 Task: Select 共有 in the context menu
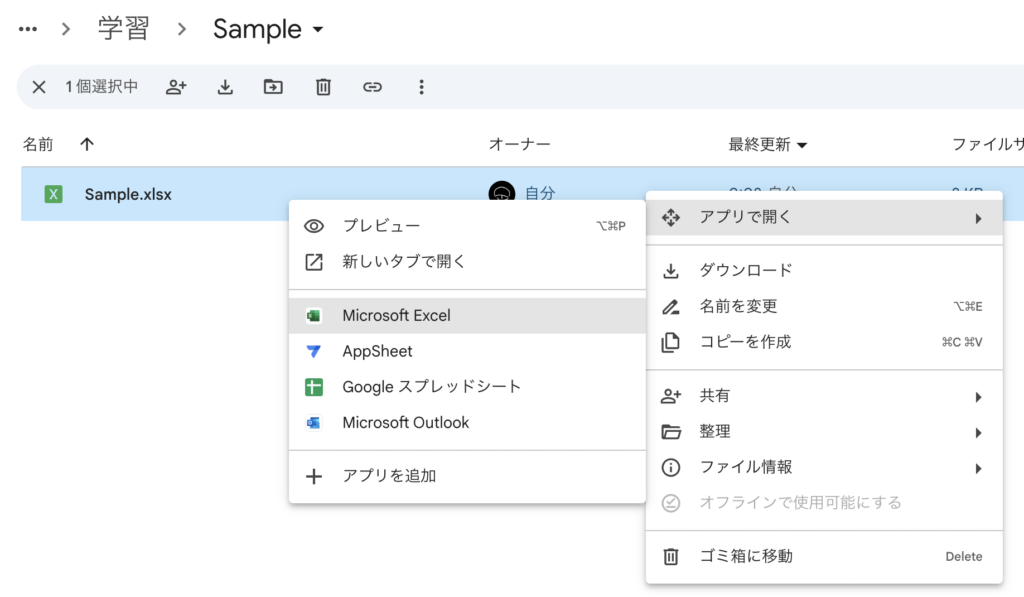[824, 395]
